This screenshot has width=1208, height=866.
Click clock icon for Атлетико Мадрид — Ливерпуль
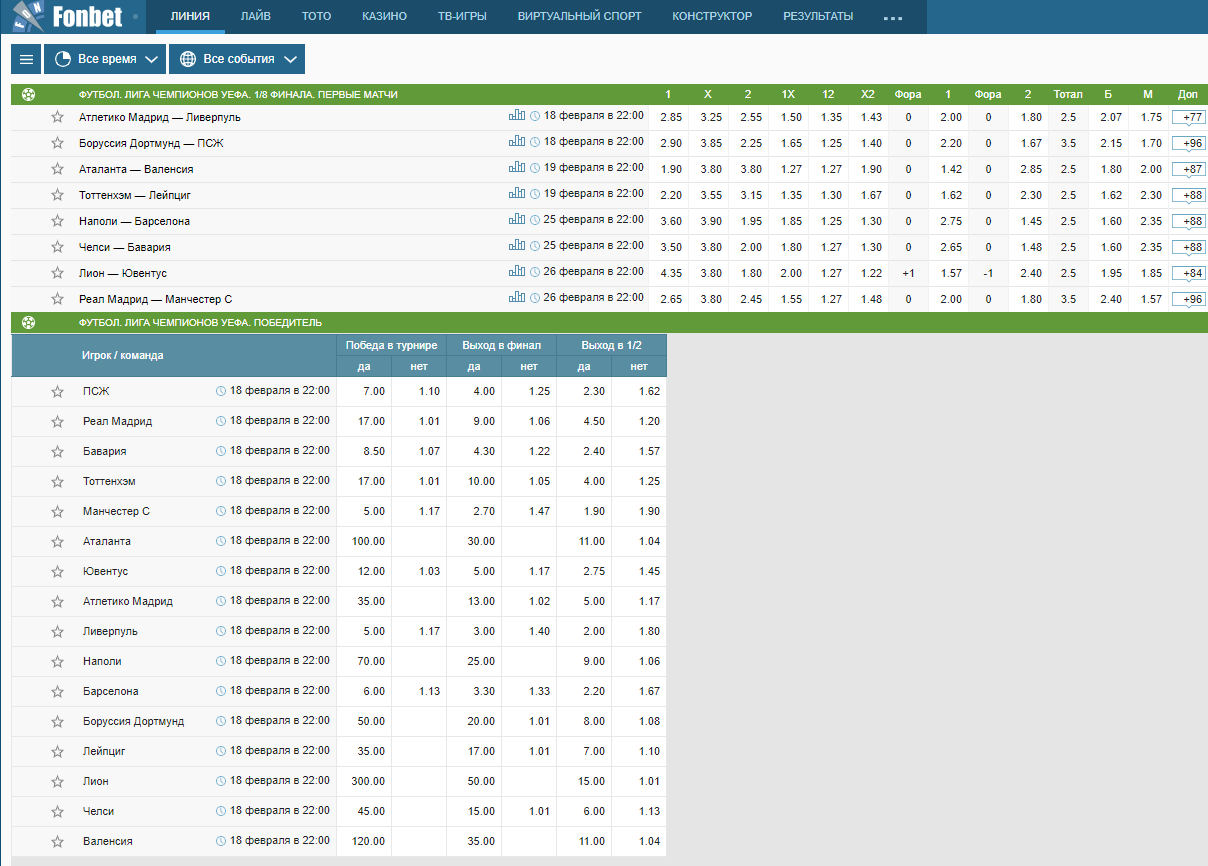535,116
